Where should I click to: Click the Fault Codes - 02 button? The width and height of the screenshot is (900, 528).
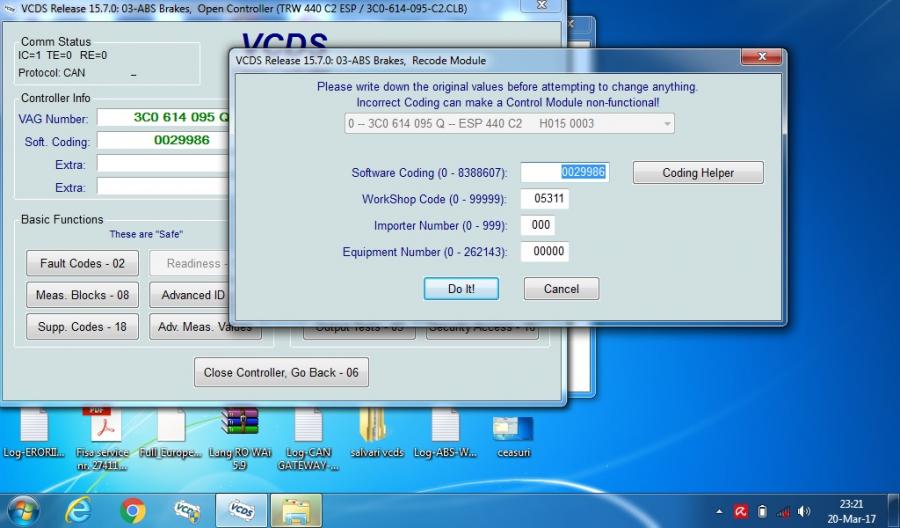coord(82,264)
